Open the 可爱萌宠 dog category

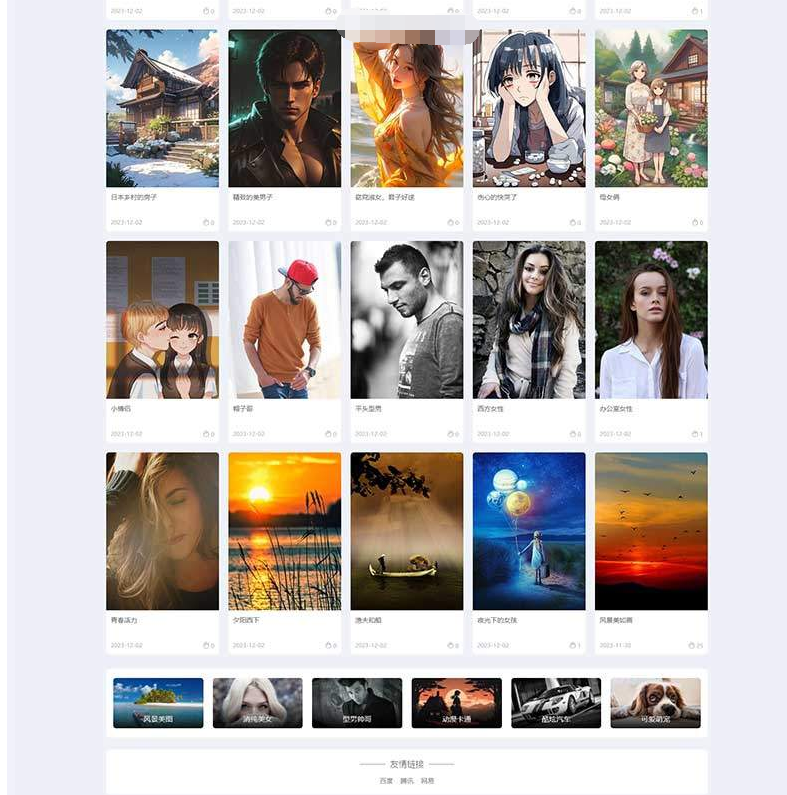(x=656, y=703)
